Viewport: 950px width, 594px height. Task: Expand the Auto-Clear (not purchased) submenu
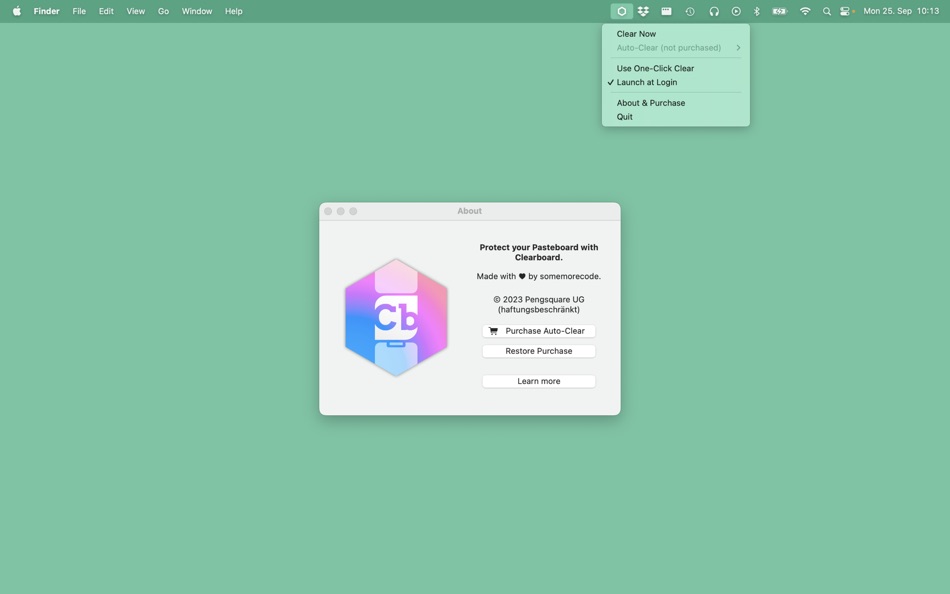point(676,48)
